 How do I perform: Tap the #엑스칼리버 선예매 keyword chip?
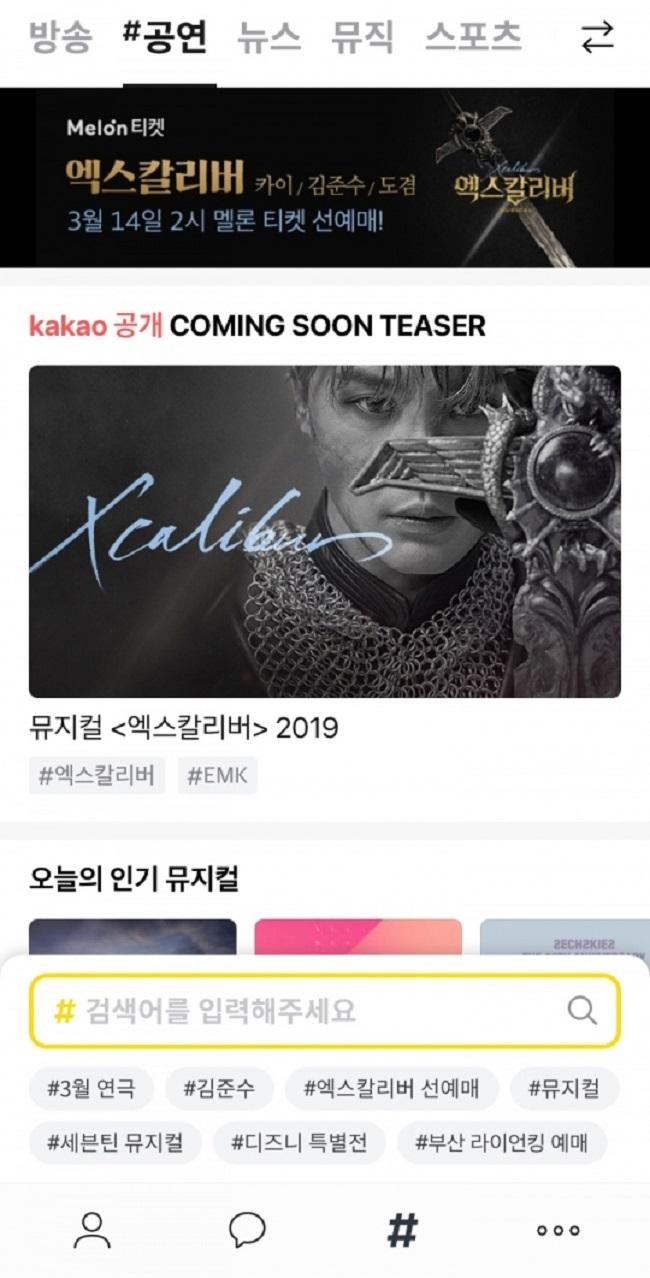392,1089
